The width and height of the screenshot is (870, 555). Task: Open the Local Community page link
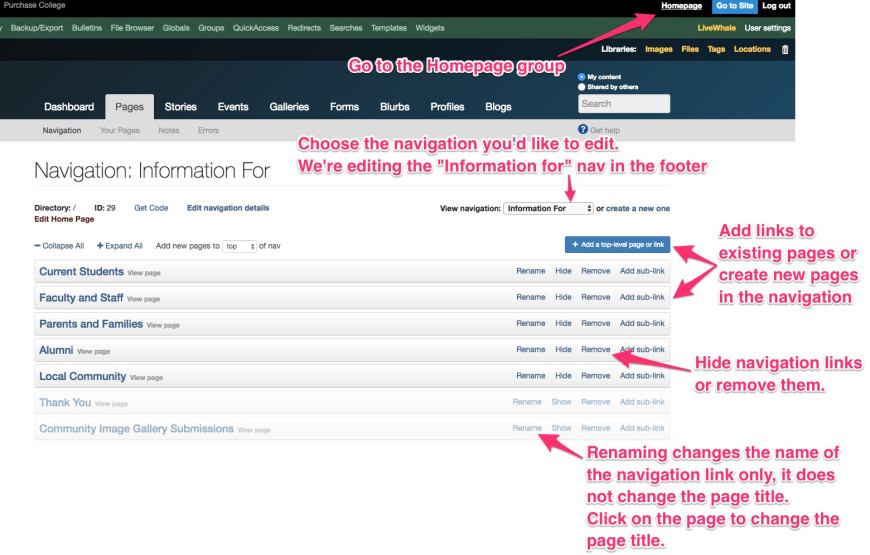coord(83,376)
